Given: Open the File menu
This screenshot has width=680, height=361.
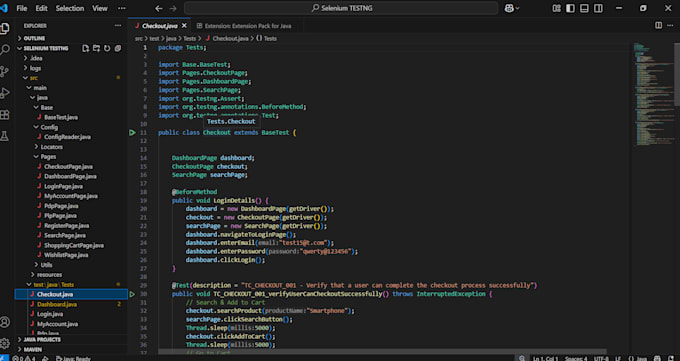Looking at the screenshot, I should tap(22, 8).
